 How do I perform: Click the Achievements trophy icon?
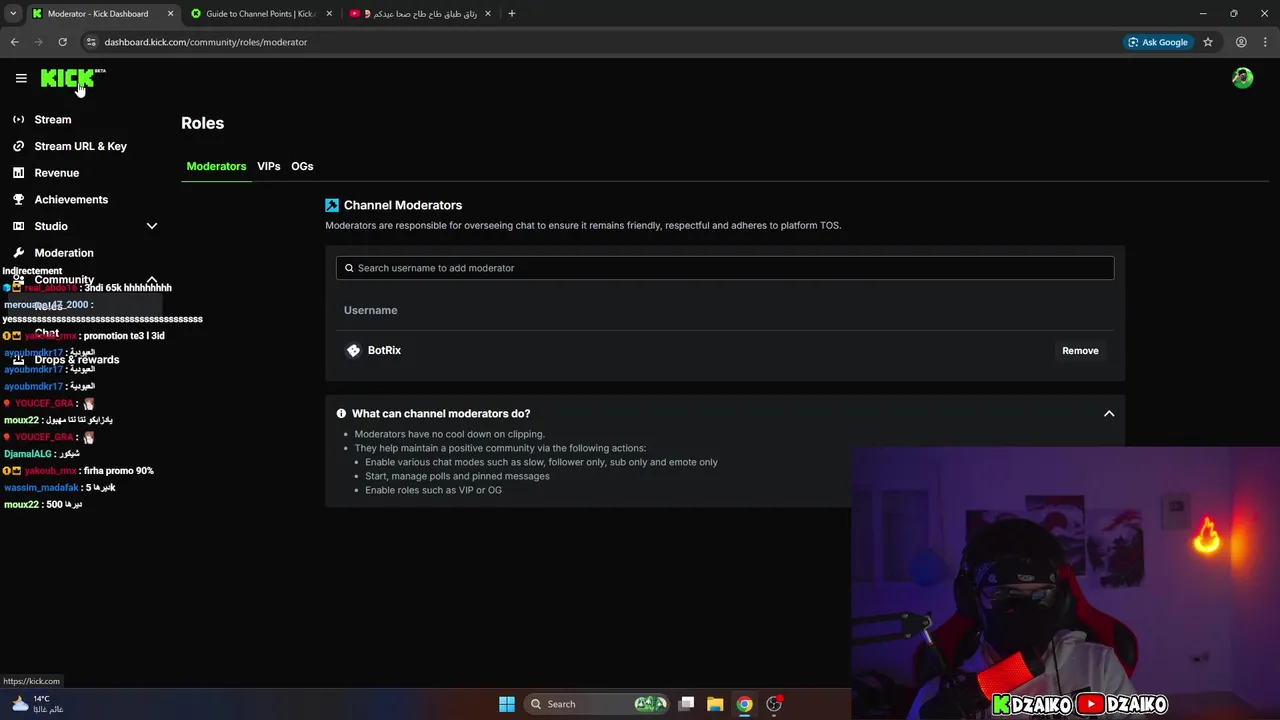[x=18, y=199]
